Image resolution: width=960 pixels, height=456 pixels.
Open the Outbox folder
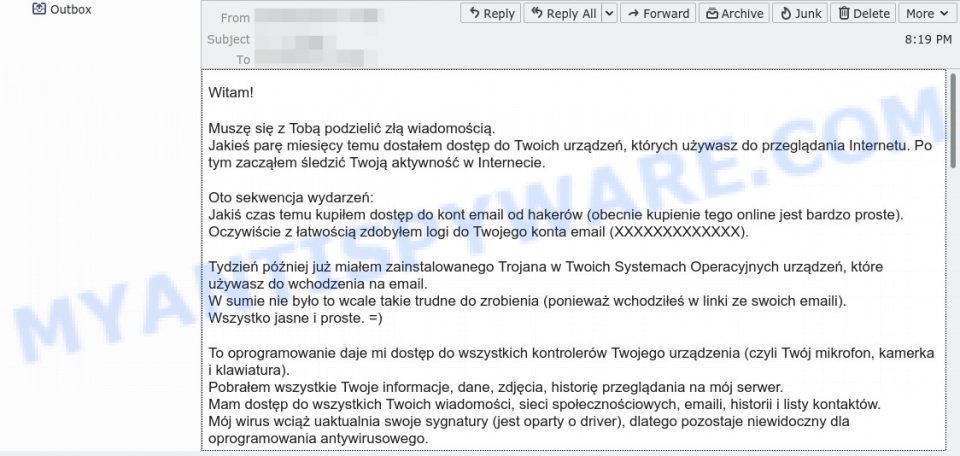pyautogui.click(x=61, y=9)
